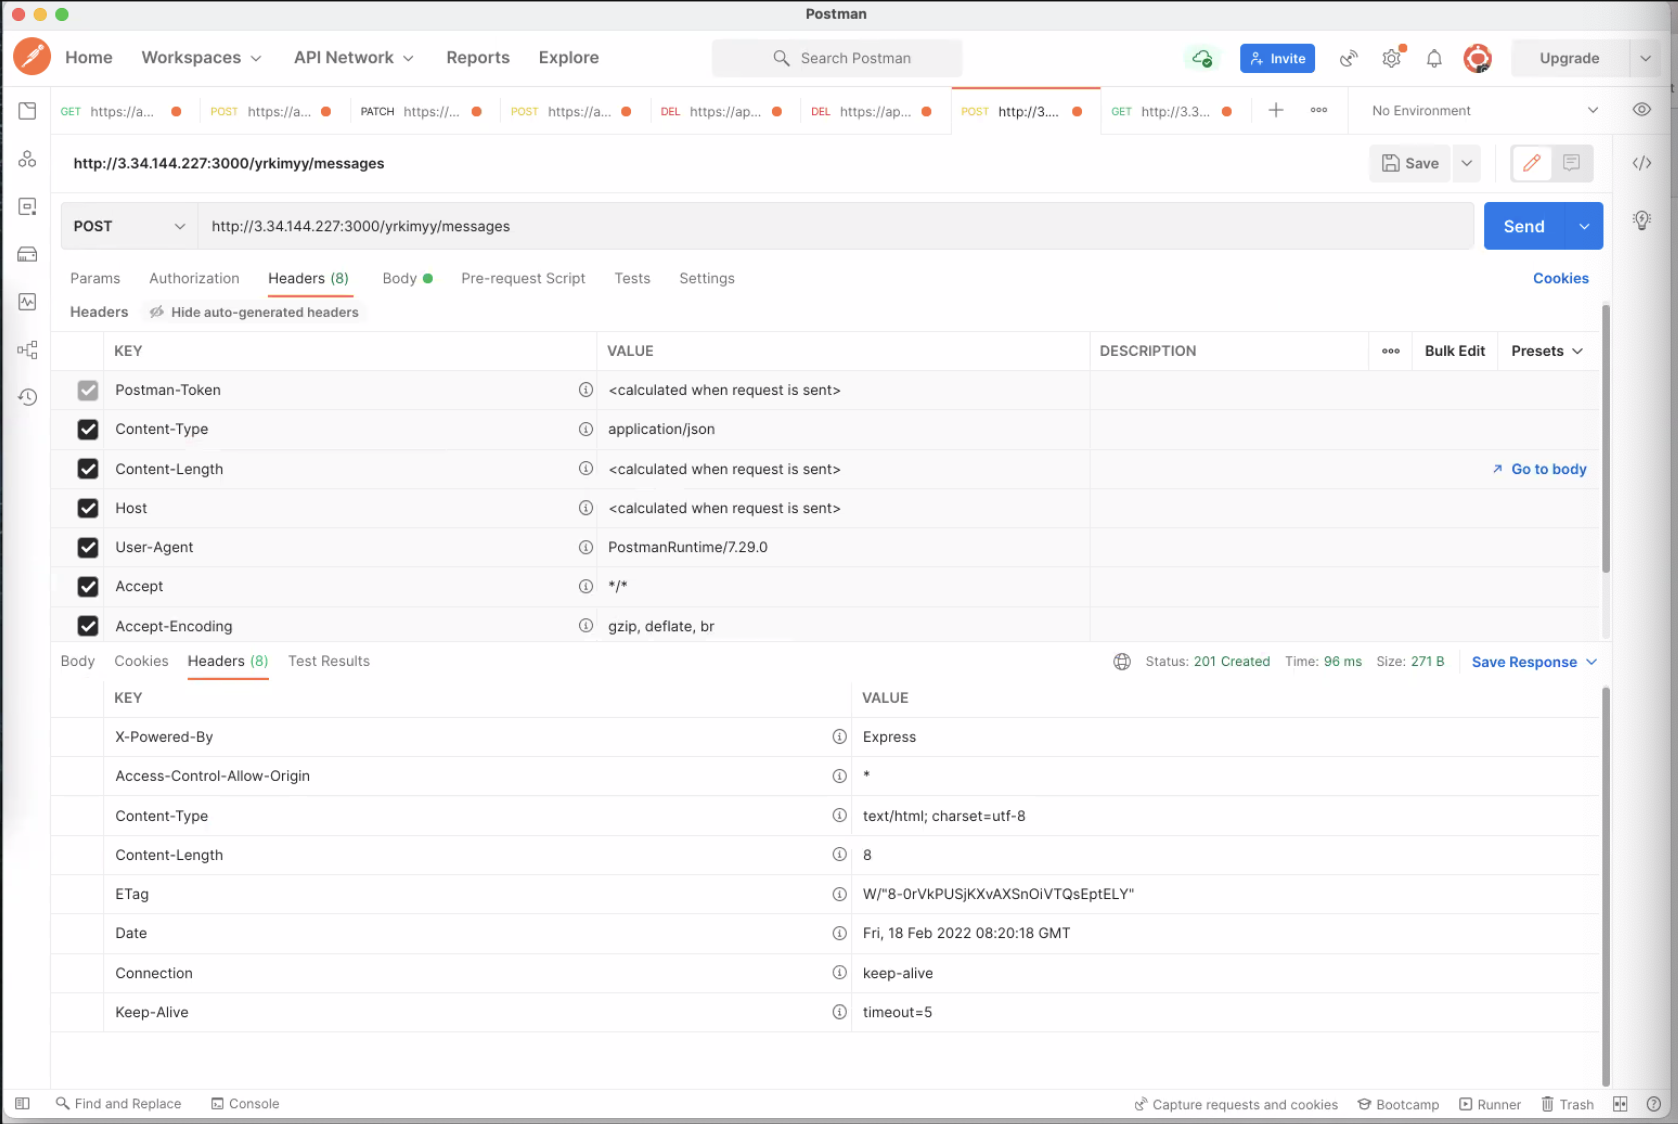
Task: Click the info icon for X-Powered-By response header
Action: pyautogui.click(x=840, y=737)
